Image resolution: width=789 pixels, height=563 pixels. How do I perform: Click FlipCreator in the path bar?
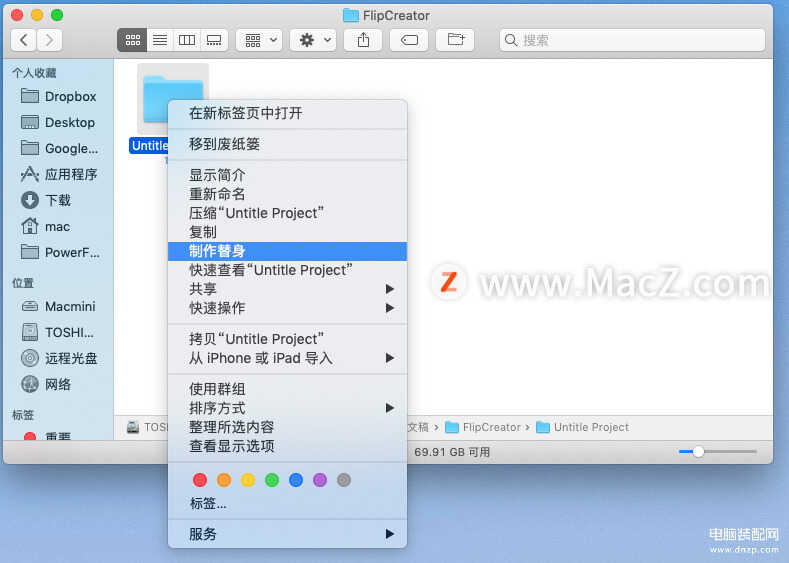(483, 427)
